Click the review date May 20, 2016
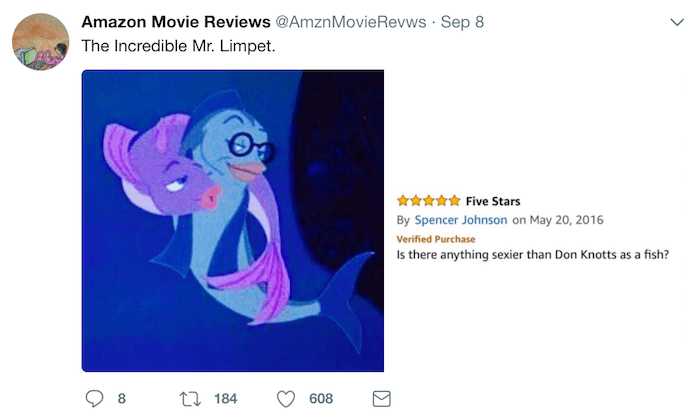This screenshot has width=700, height=419. coord(566,220)
